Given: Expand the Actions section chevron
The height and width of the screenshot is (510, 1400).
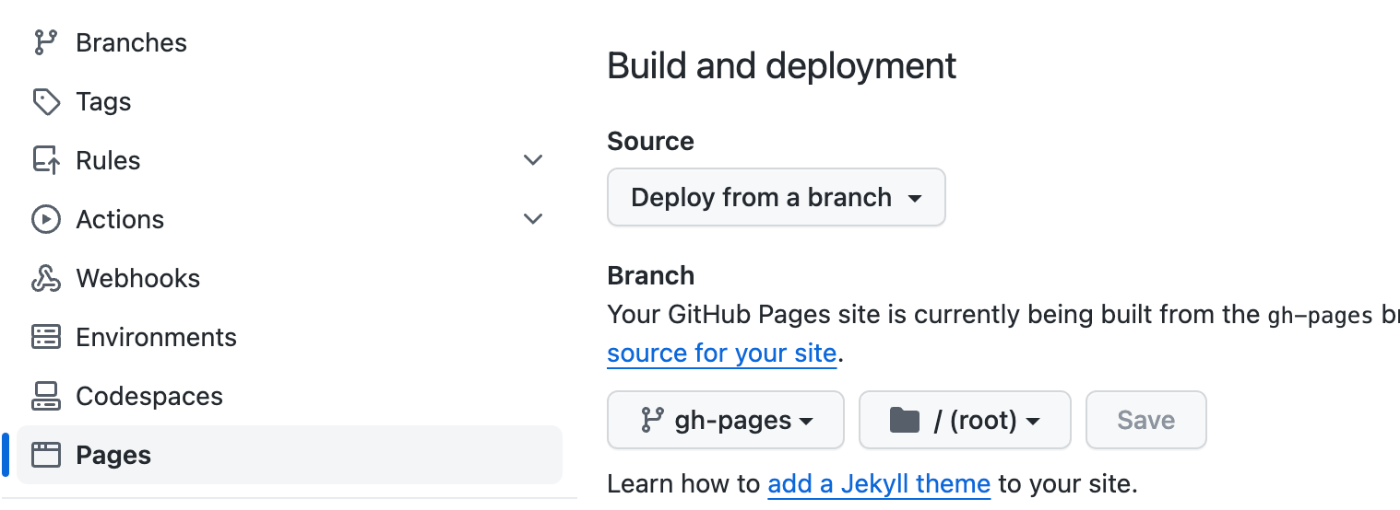Looking at the screenshot, I should pos(534,220).
